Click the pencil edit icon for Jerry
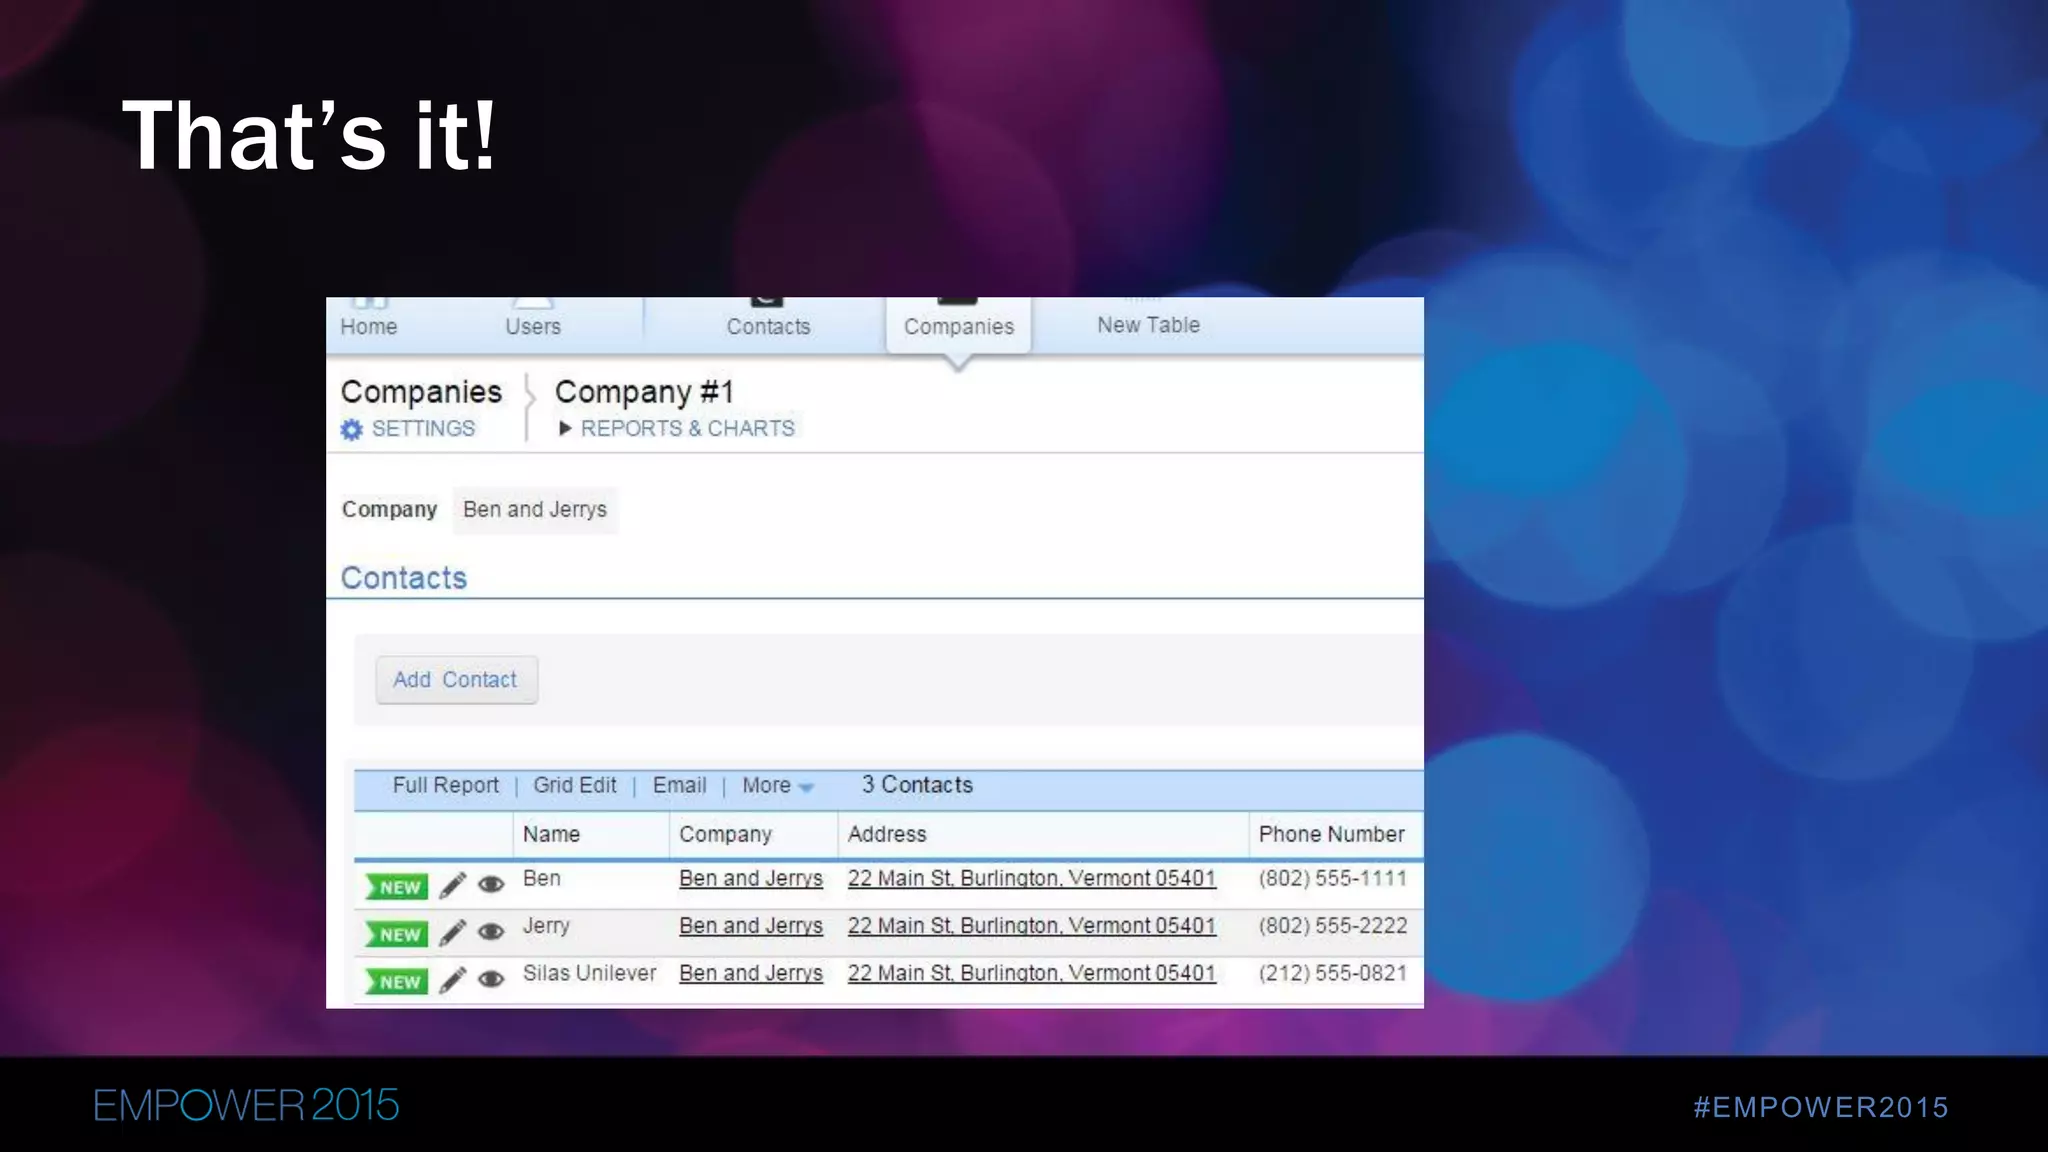The width and height of the screenshot is (2048, 1152). coord(452,932)
